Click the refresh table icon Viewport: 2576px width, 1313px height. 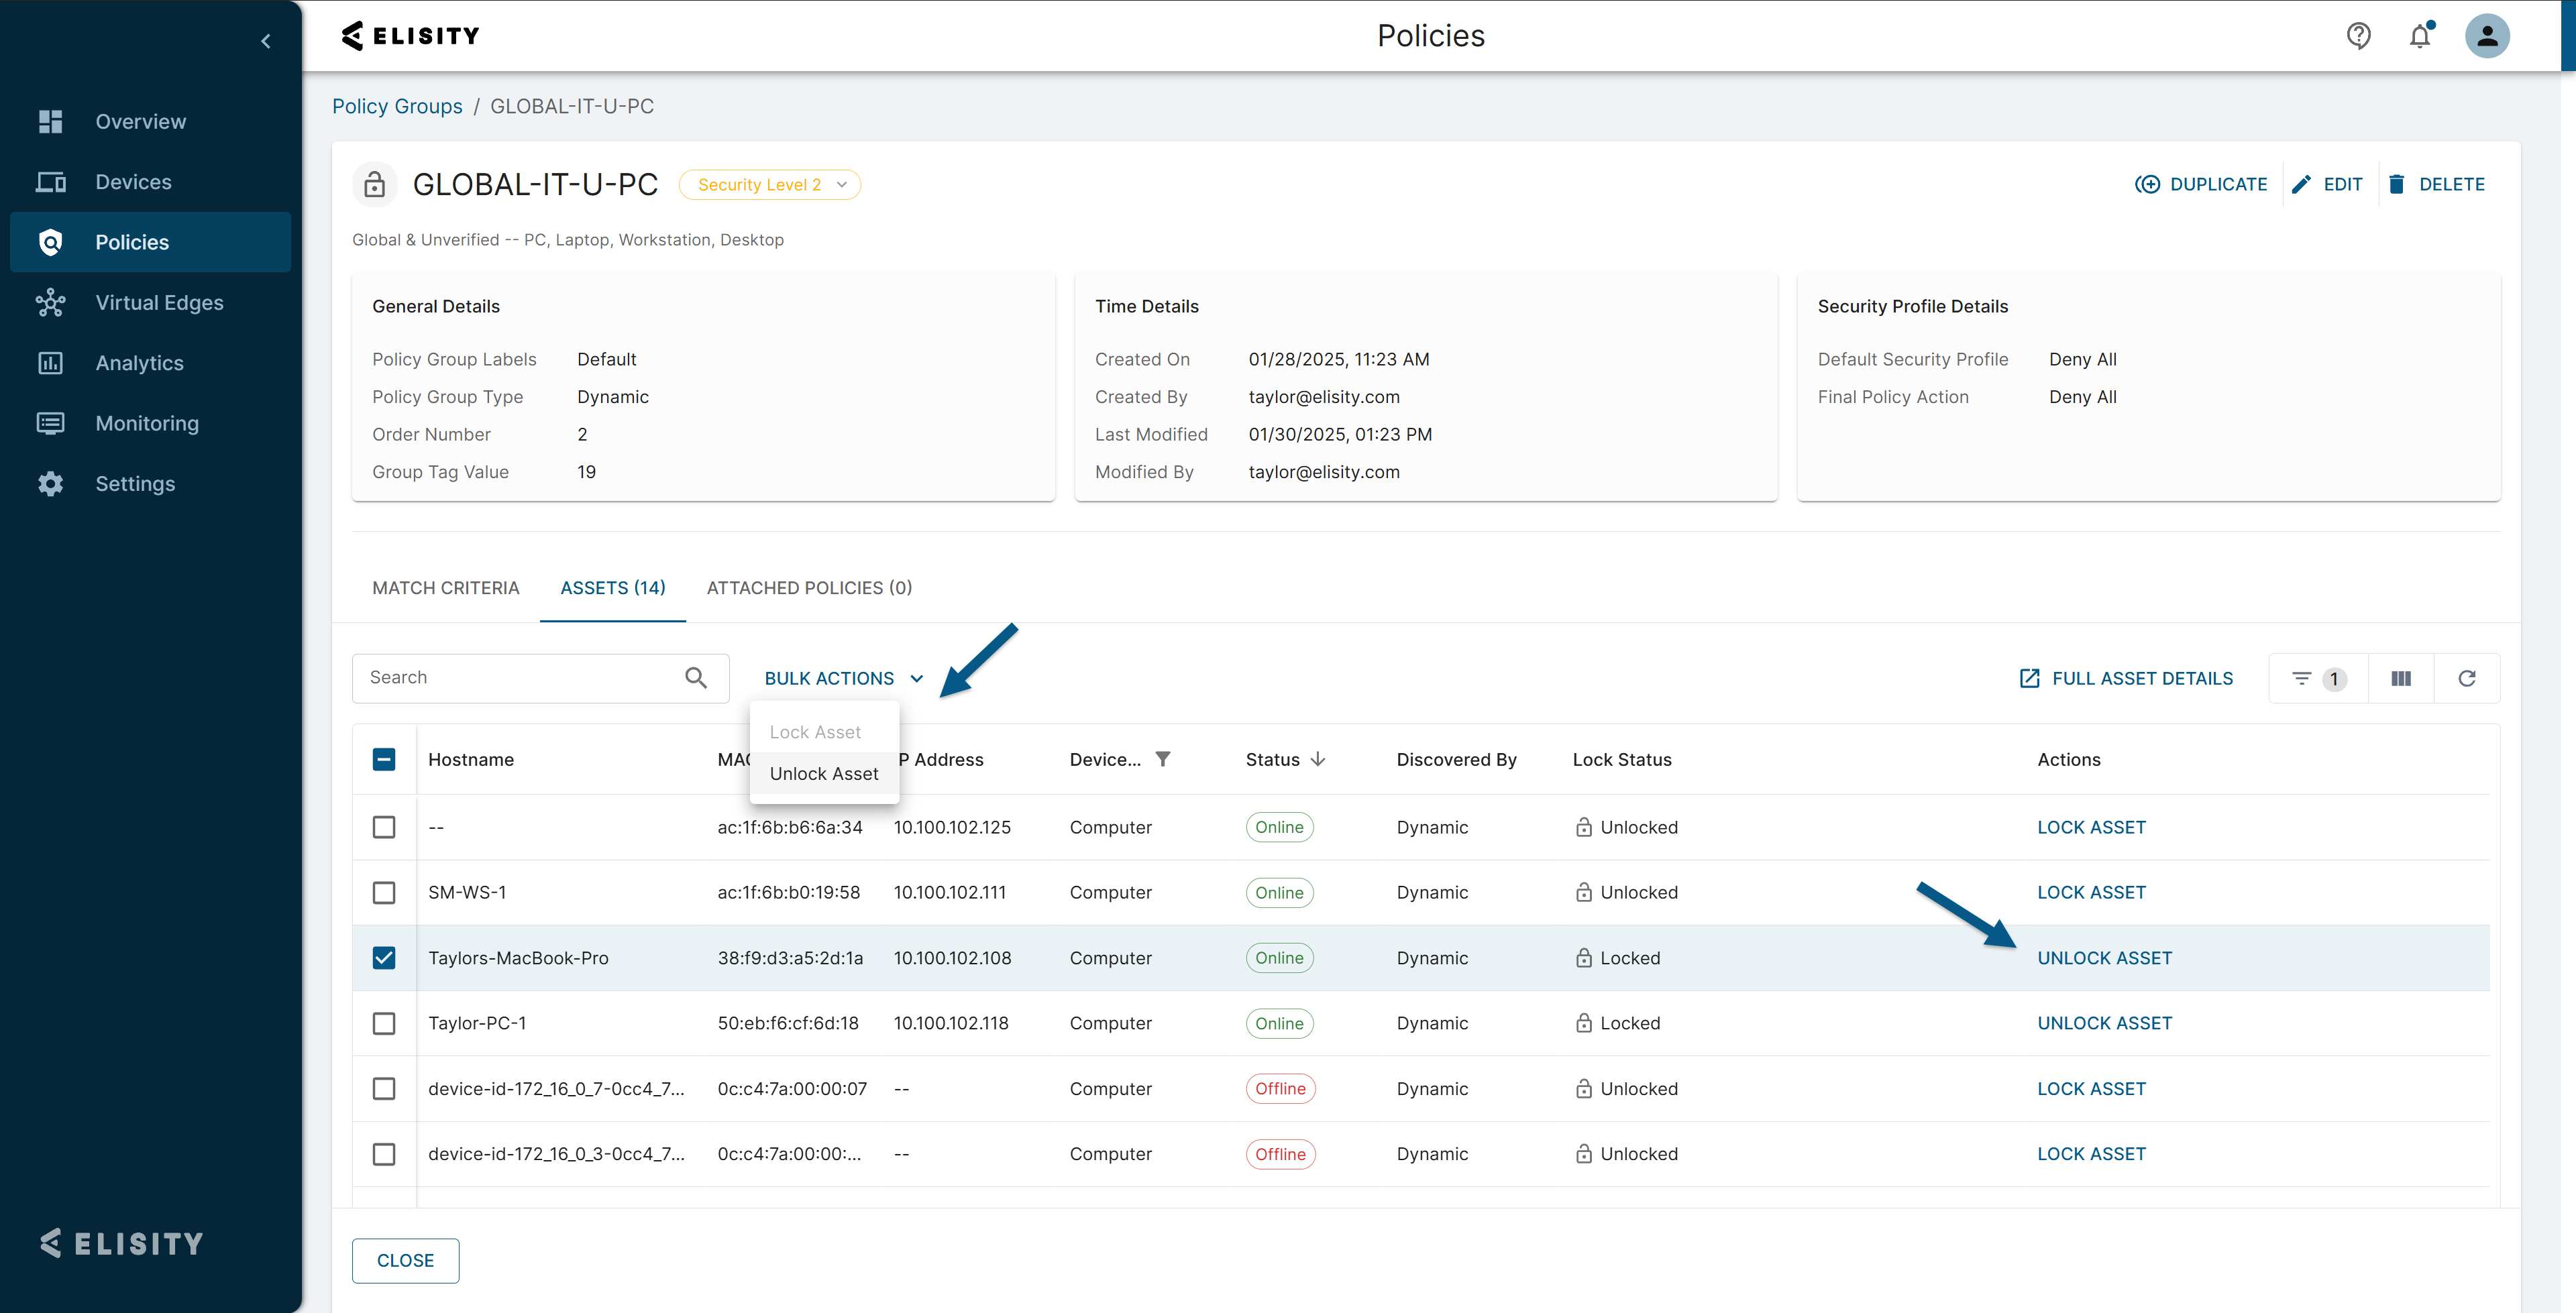[2466, 678]
